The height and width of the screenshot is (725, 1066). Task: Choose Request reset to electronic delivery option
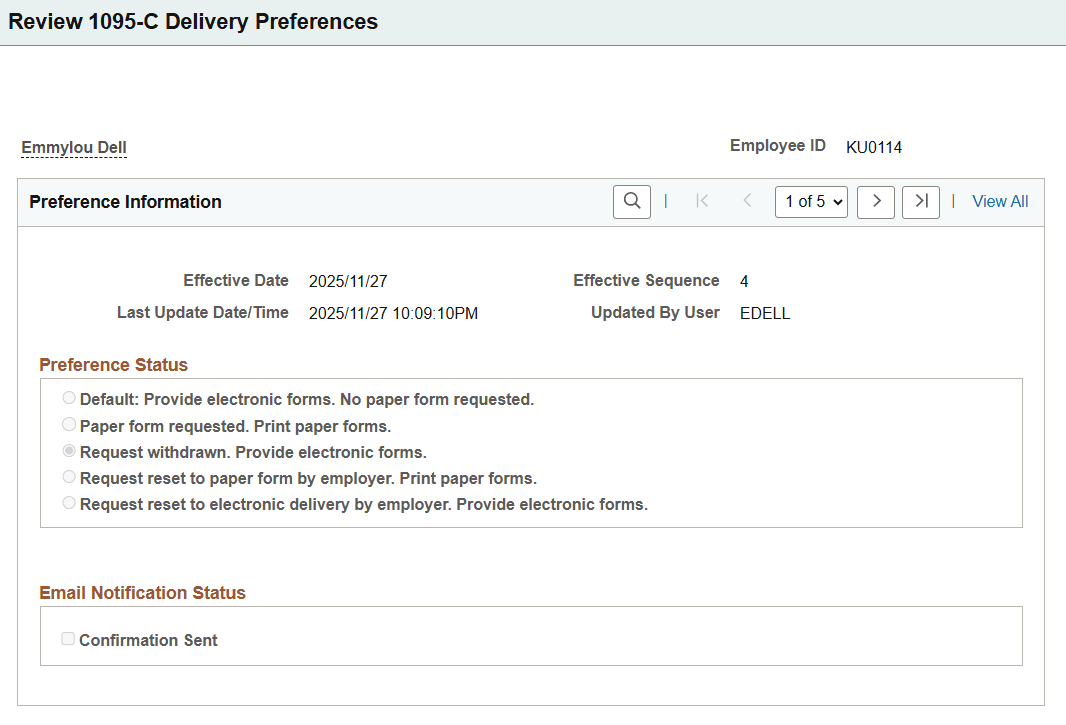pyautogui.click(x=68, y=503)
